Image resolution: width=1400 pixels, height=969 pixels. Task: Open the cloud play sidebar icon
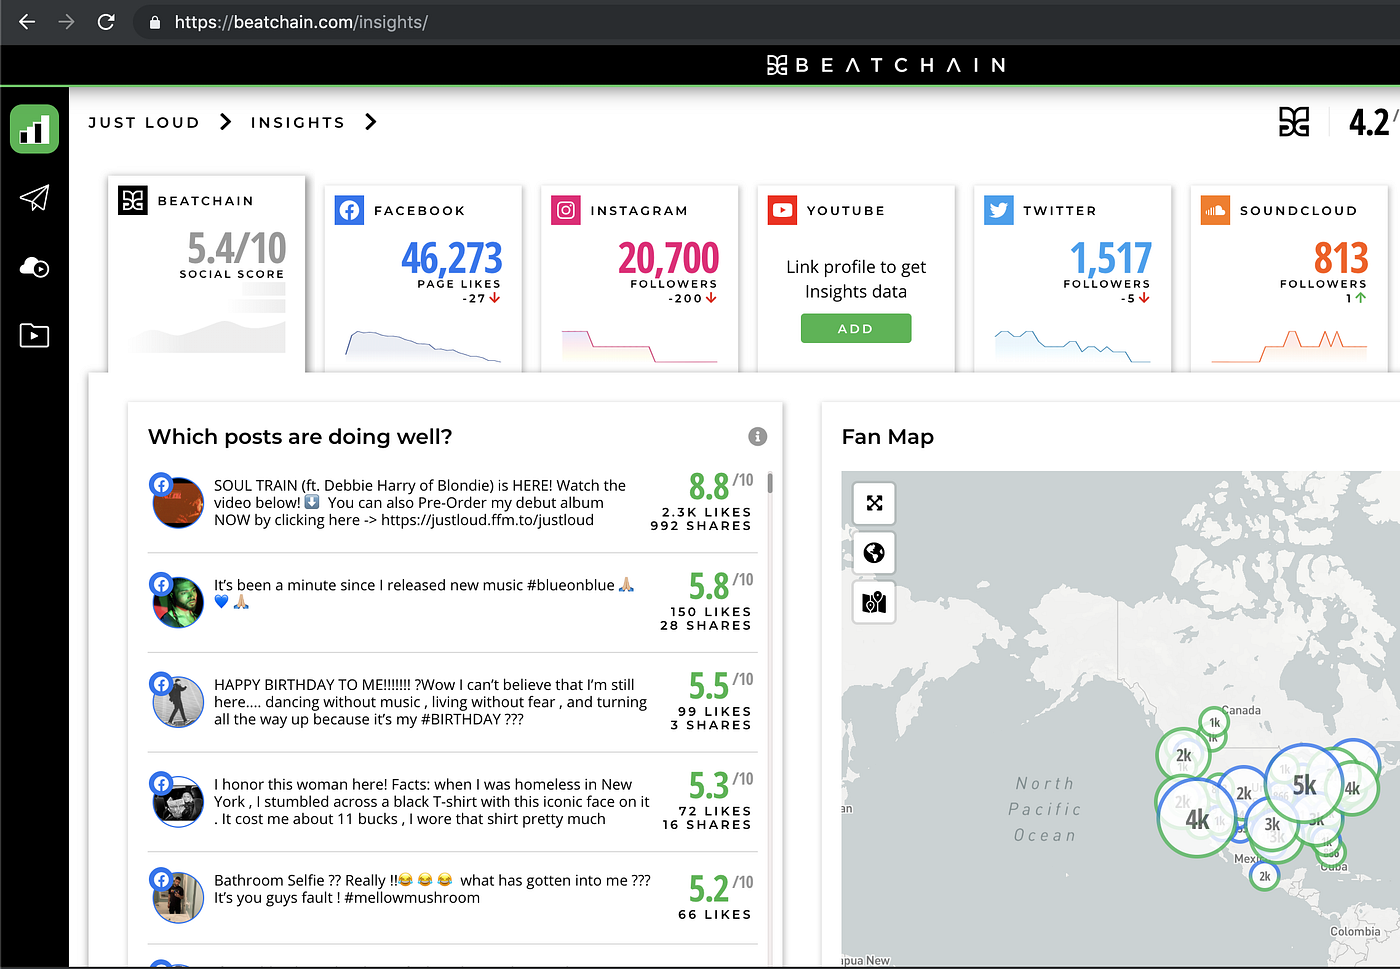[x=35, y=267]
